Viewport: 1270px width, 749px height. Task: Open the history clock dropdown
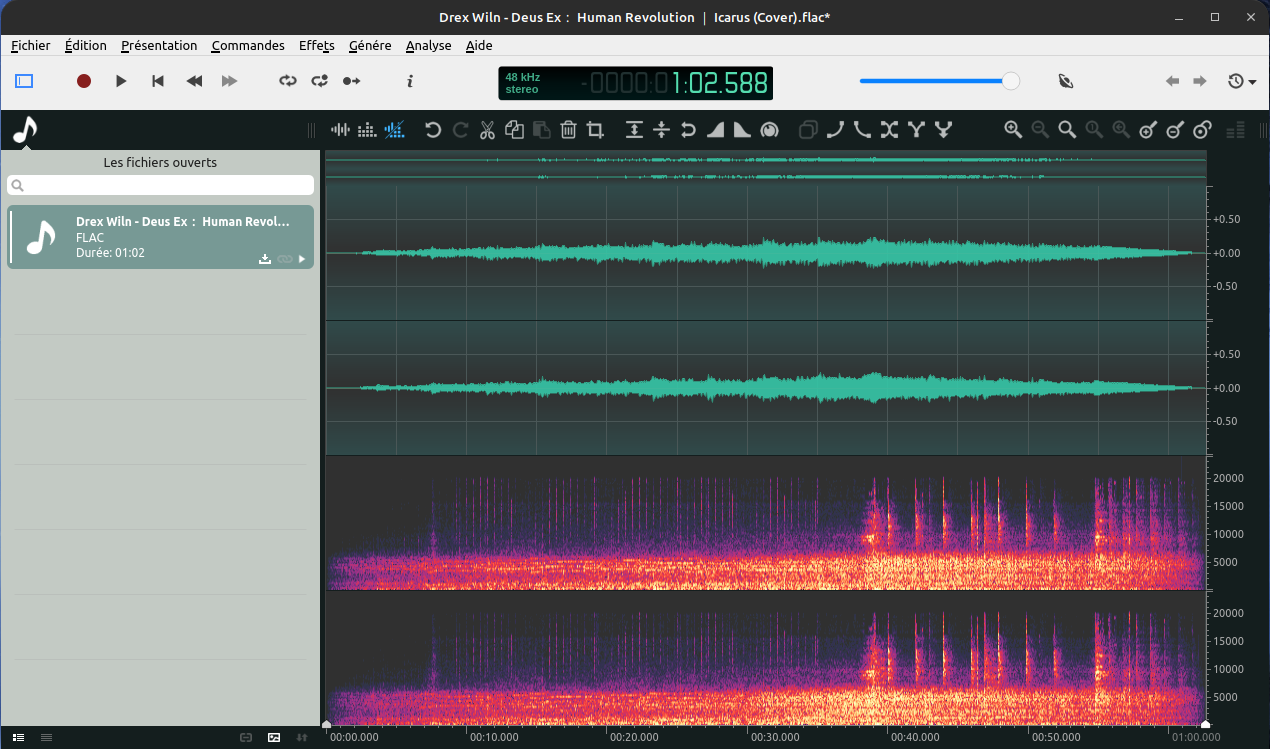point(1242,81)
